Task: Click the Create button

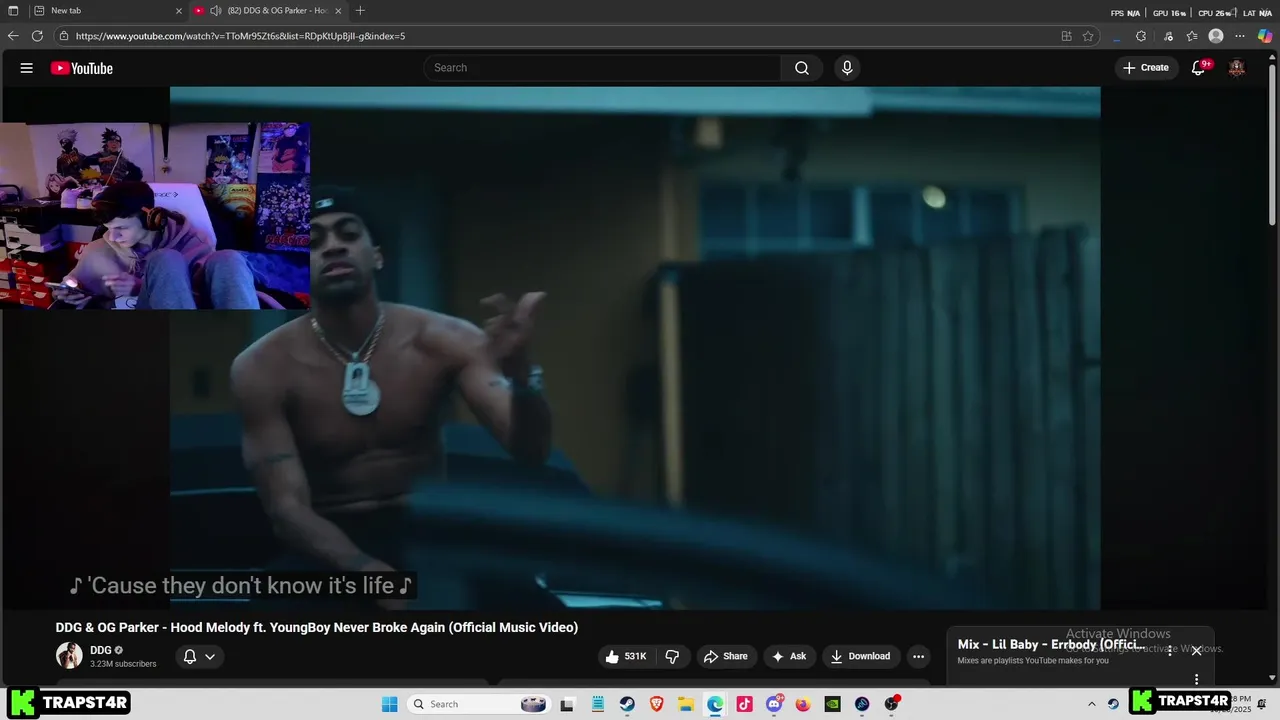Action: point(1146,68)
